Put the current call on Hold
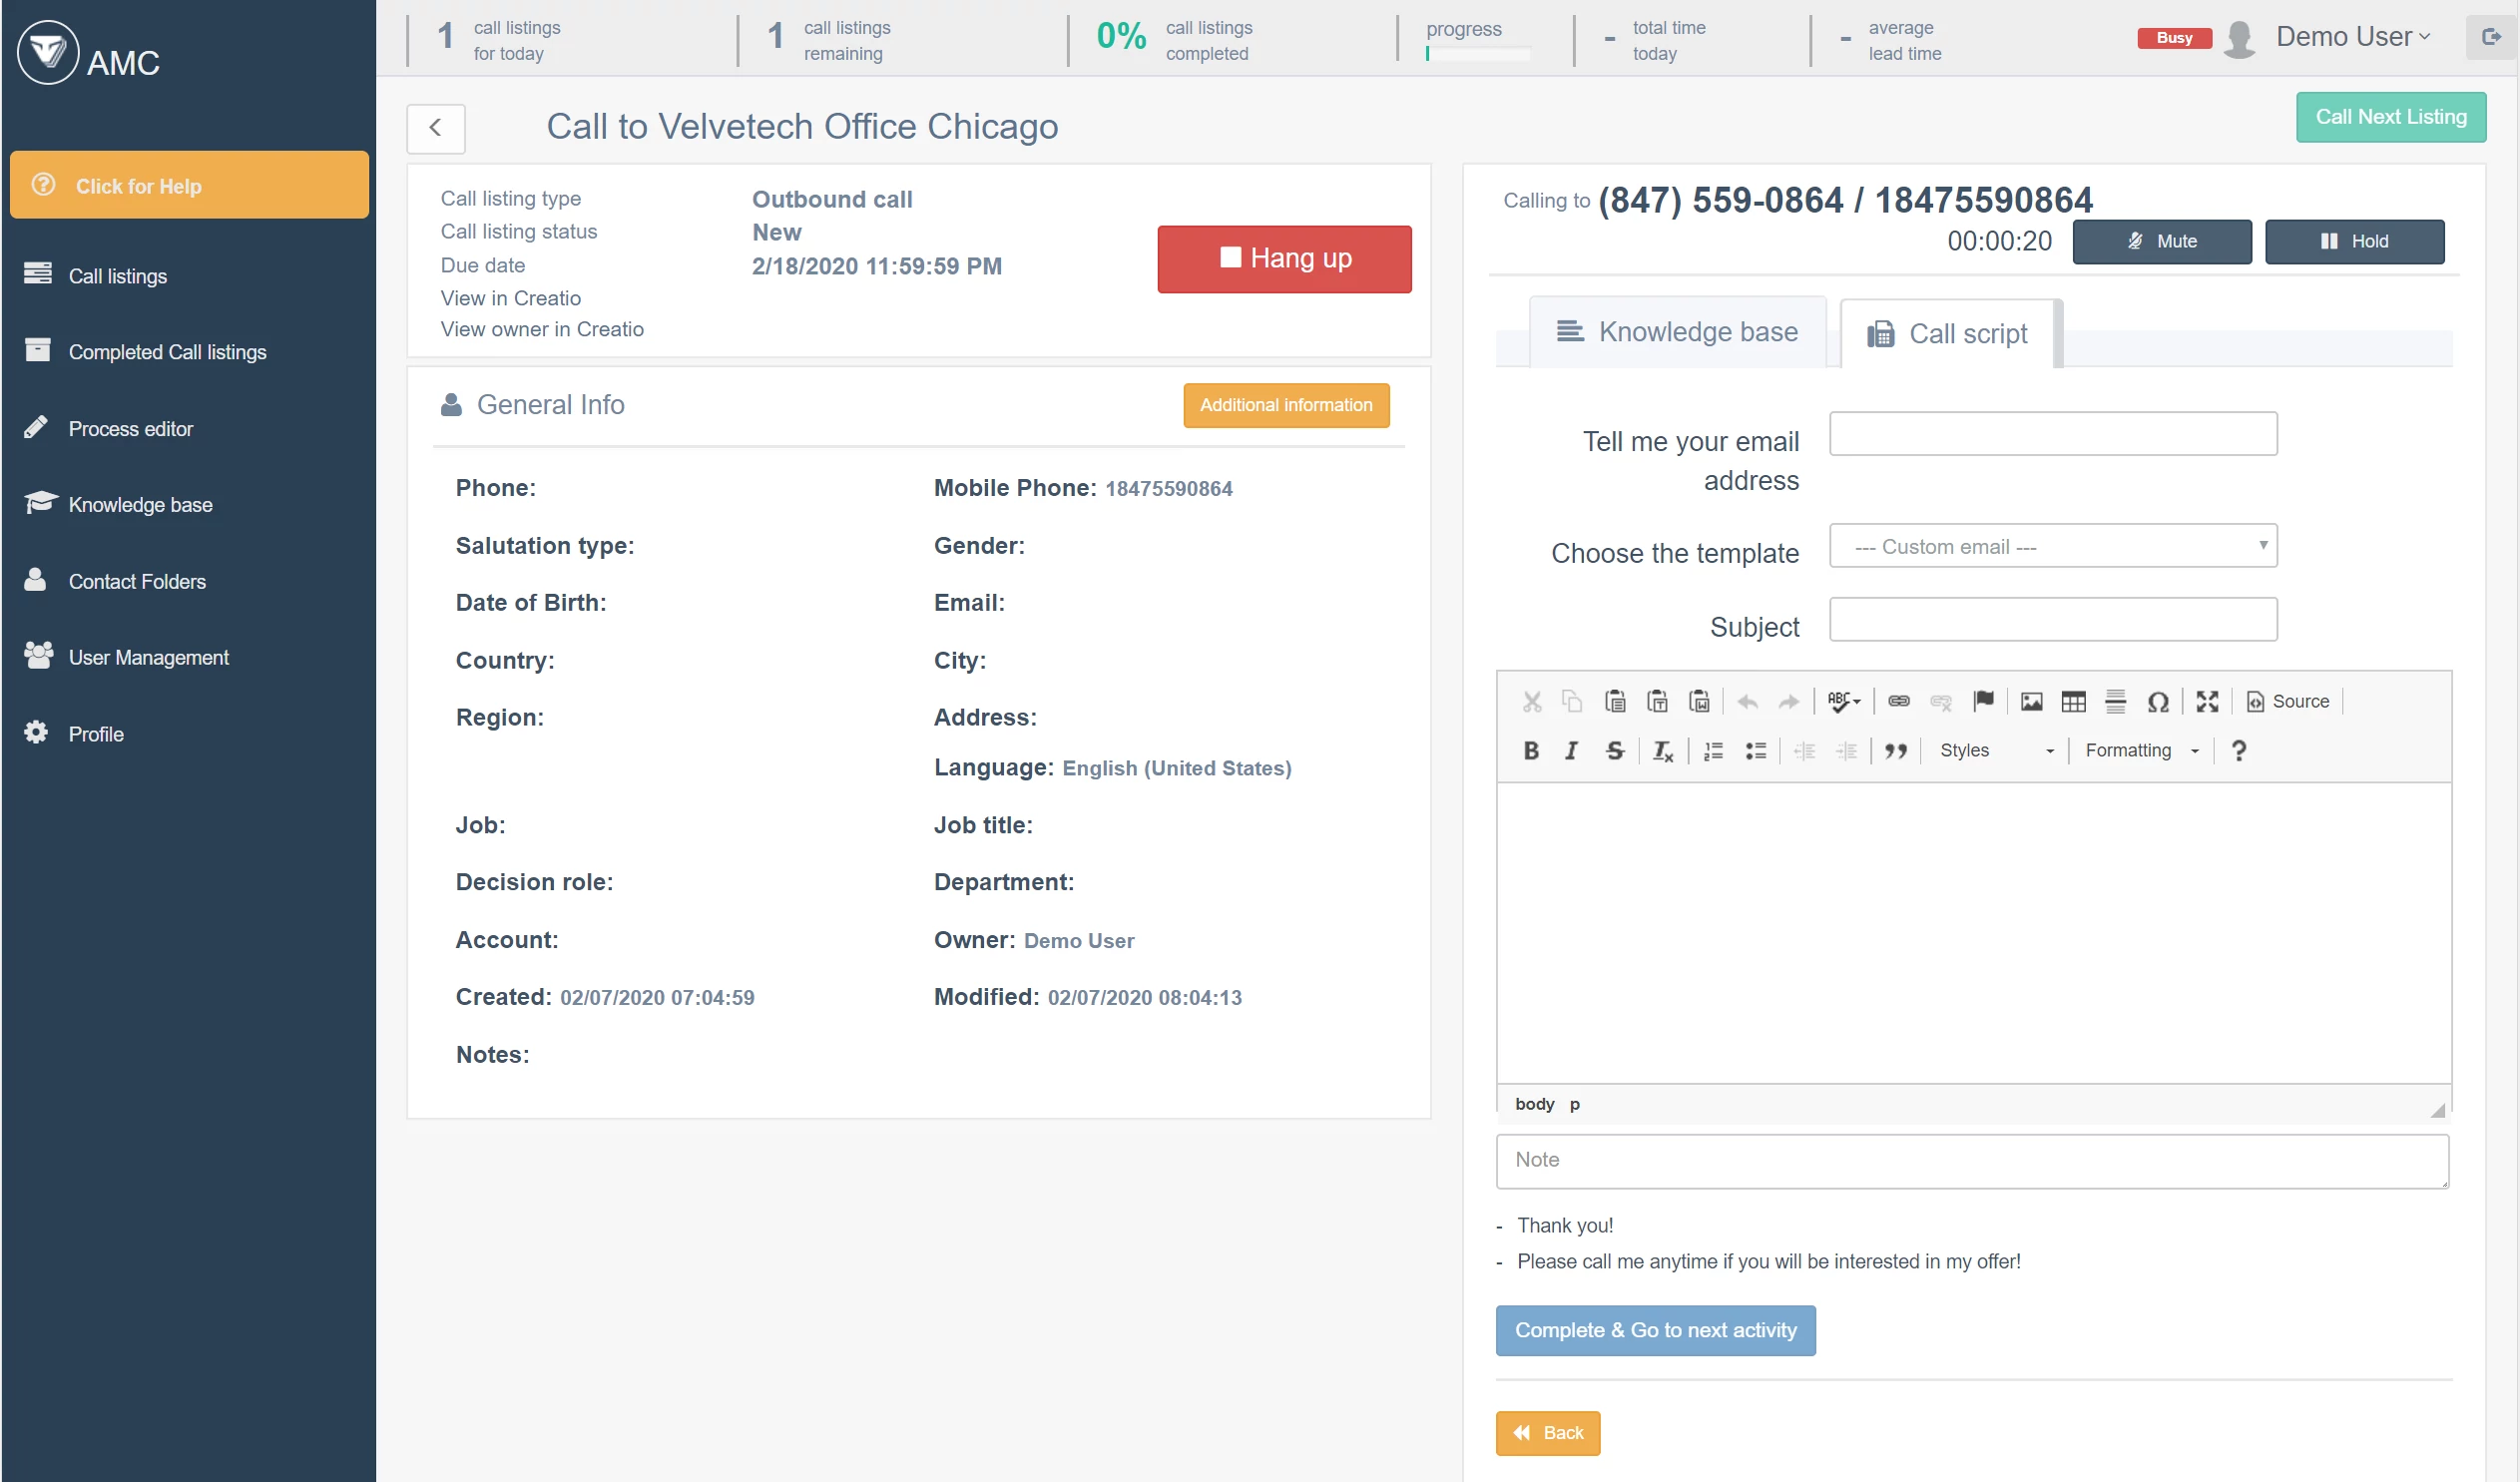 pos(2355,241)
